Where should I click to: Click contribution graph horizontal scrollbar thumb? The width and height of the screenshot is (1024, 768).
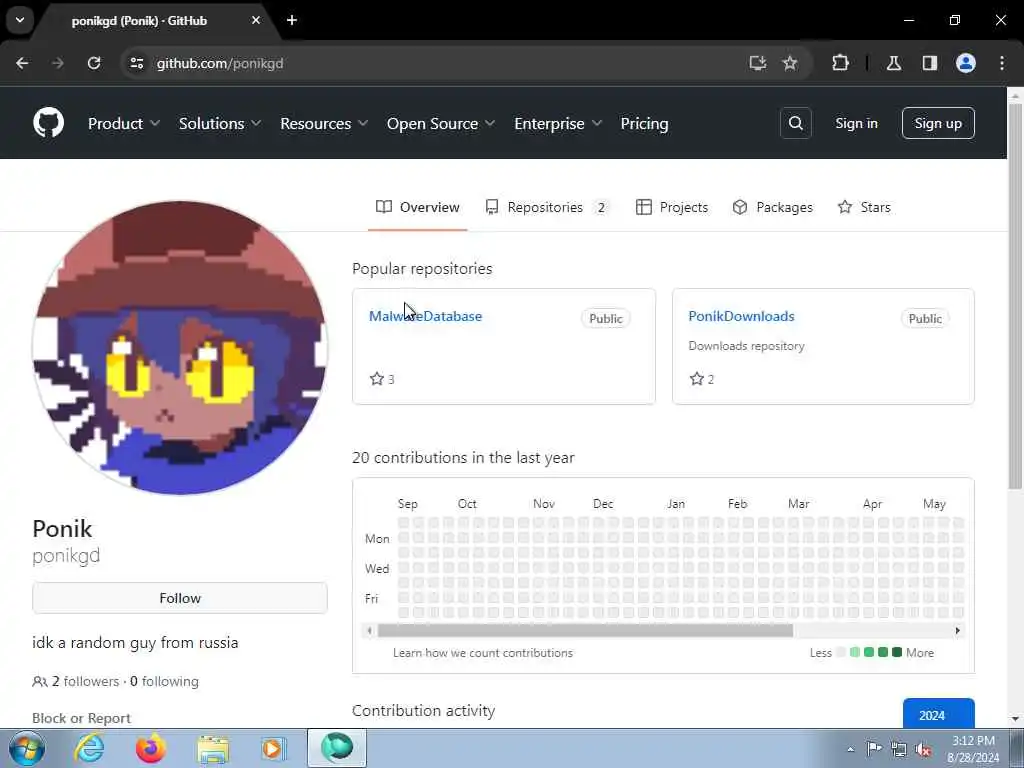(585, 630)
